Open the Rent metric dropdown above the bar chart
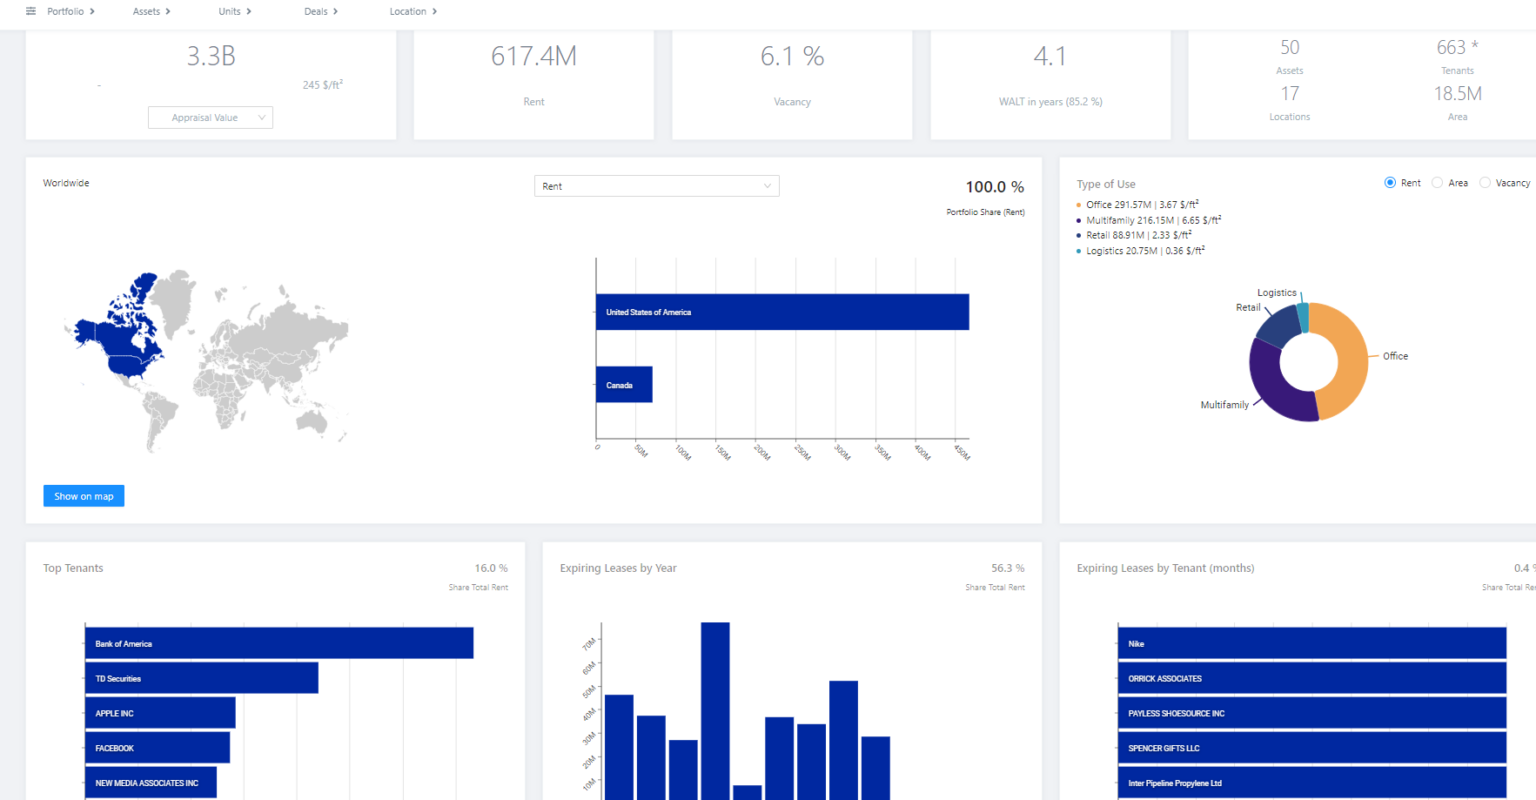Screen dimensions: 1536x800 pos(656,186)
